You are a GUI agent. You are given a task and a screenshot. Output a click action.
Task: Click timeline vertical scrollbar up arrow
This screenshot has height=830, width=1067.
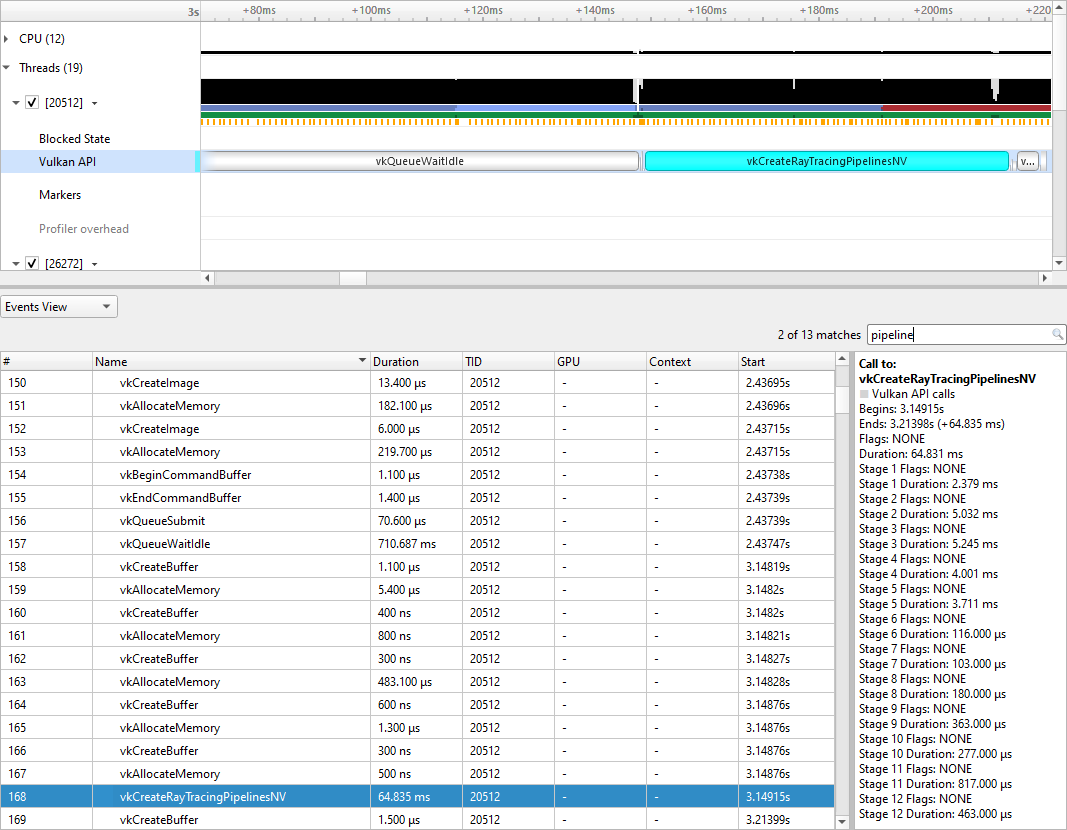(x=1059, y=8)
